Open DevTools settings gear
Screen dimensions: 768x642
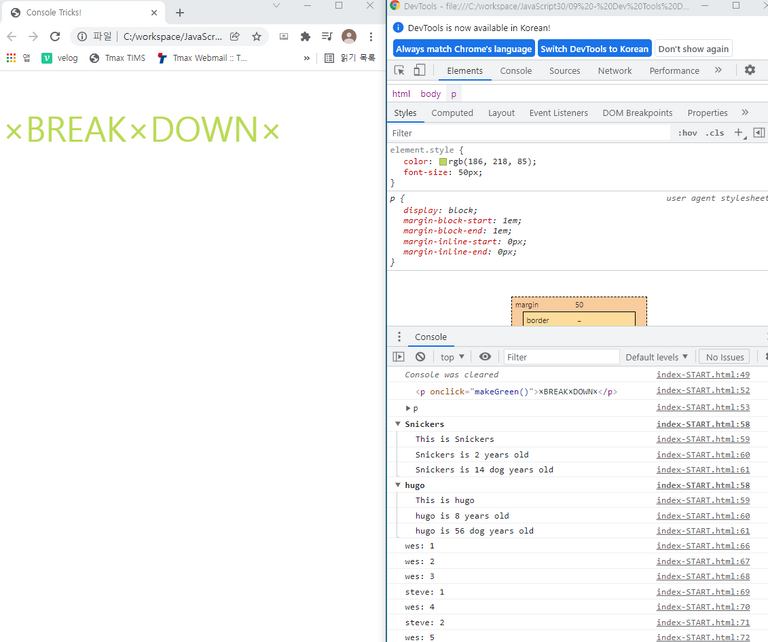pos(750,70)
